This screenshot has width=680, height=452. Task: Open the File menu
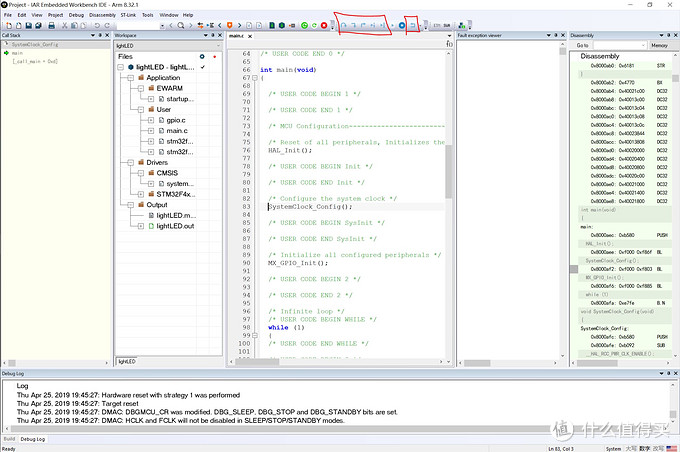[8, 15]
